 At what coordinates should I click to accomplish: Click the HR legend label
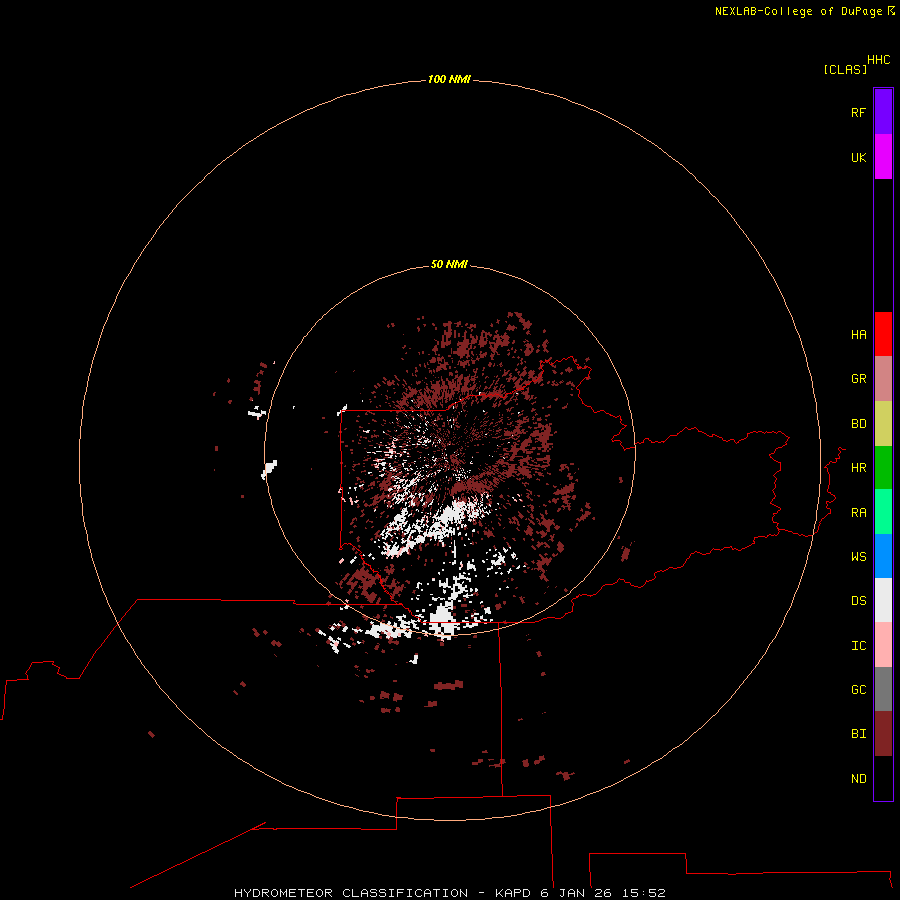(858, 468)
